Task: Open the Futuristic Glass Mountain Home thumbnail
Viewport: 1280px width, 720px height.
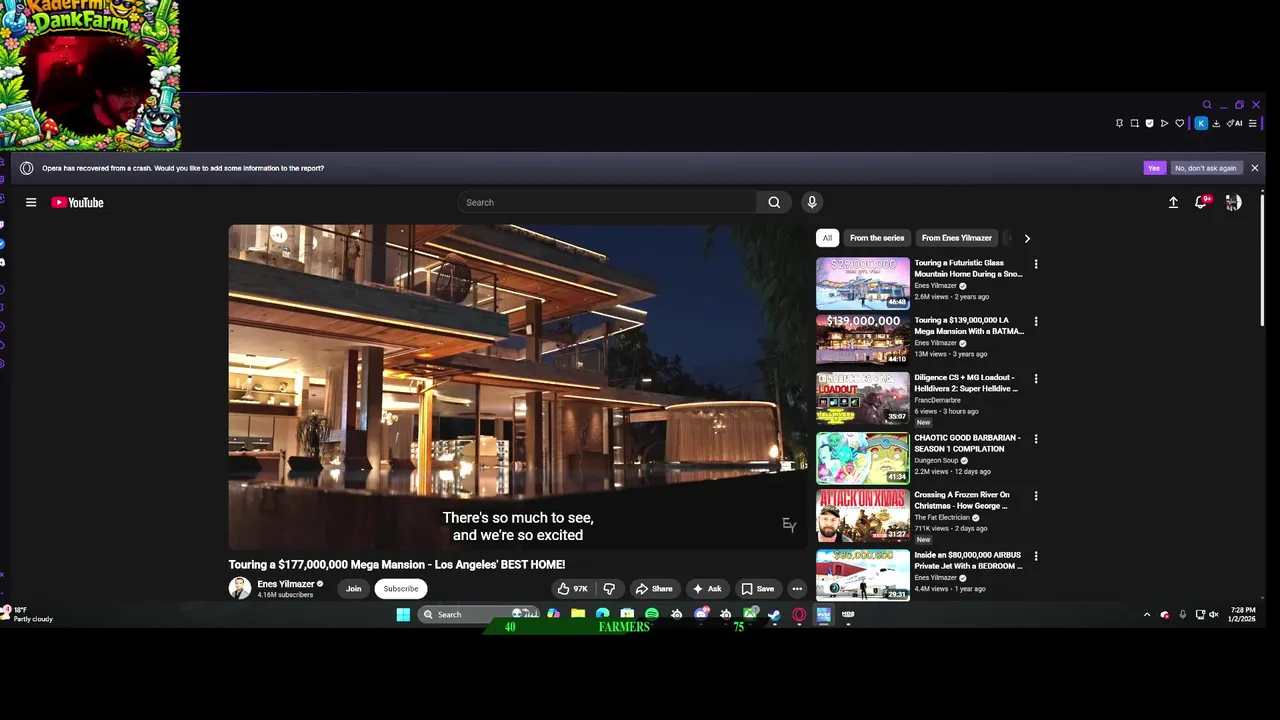Action: point(863,284)
